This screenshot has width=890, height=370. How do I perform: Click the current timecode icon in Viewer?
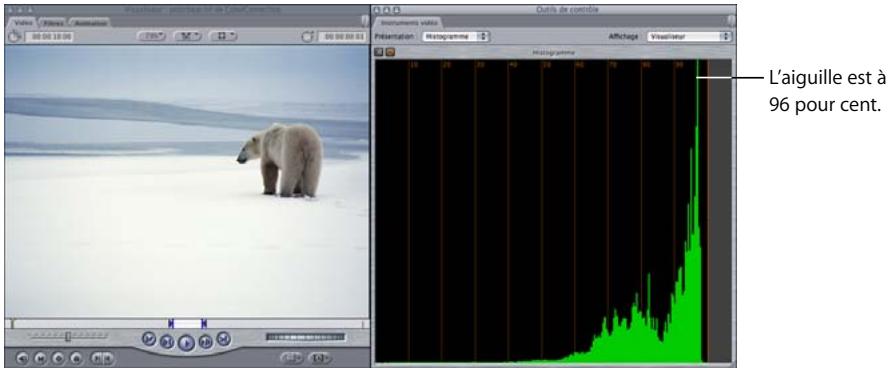308,36
